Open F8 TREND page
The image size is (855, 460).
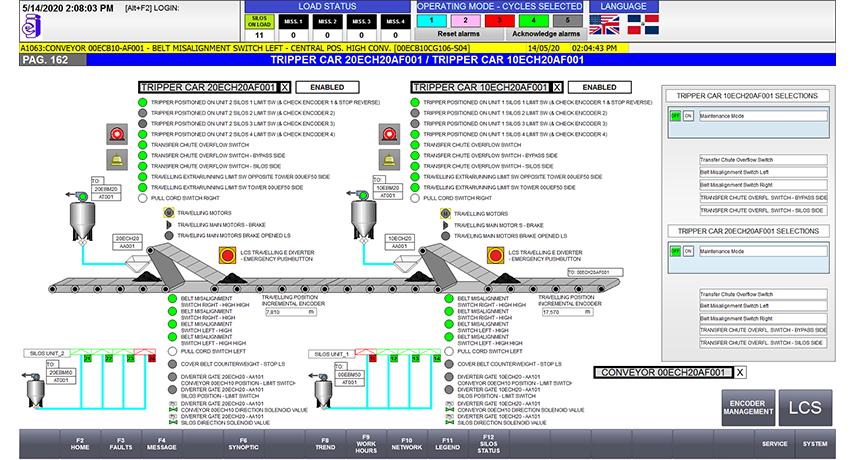[326, 444]
